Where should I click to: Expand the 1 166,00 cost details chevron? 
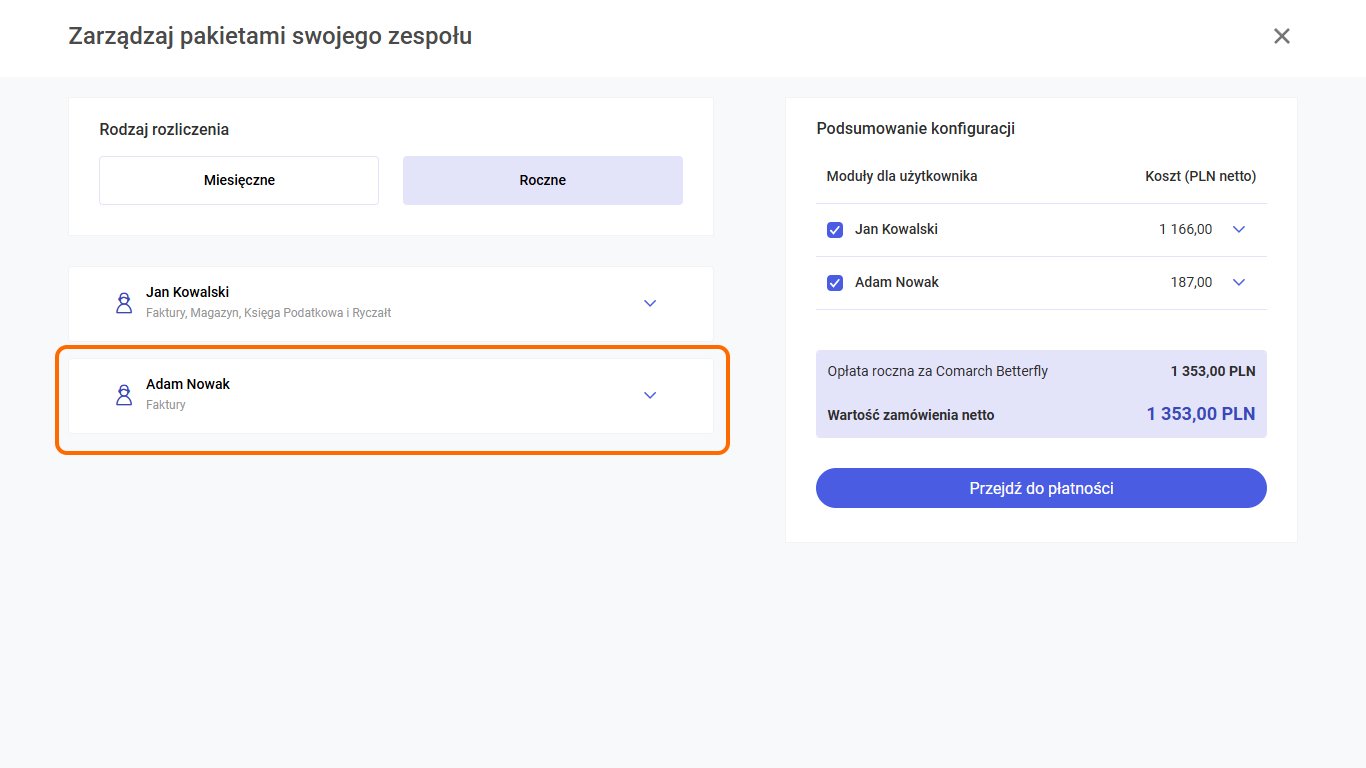[x=1239, y=230]
